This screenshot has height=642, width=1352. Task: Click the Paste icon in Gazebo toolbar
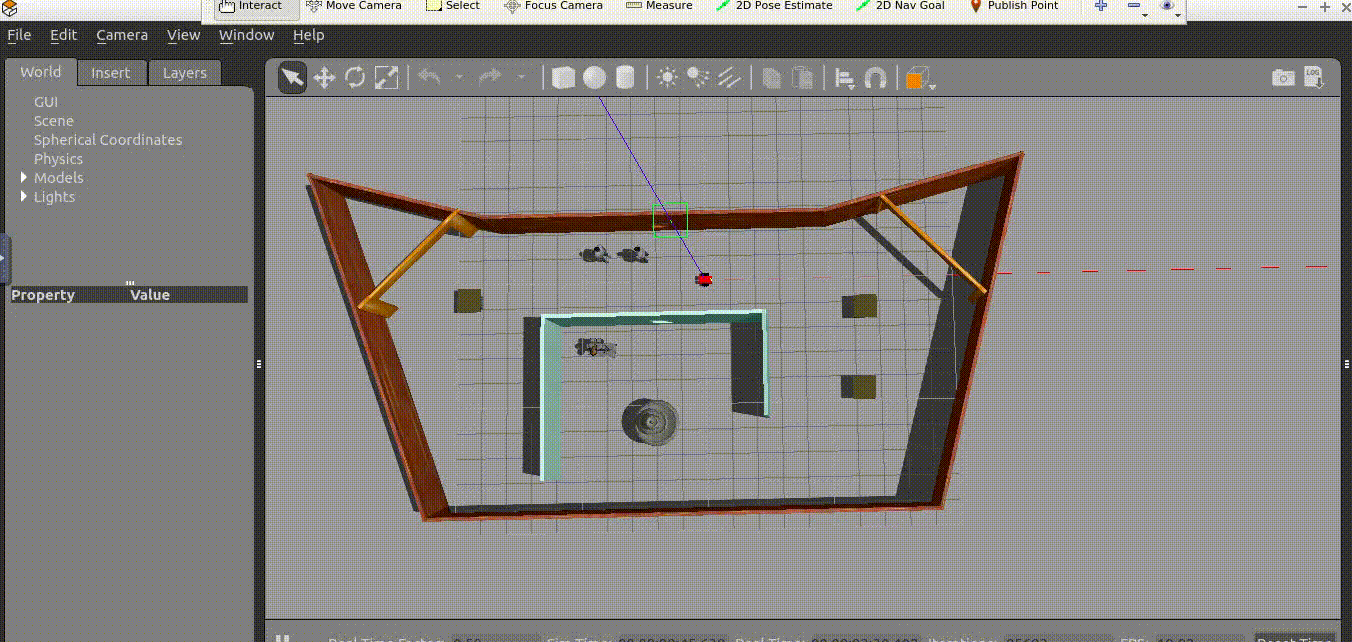[802, 78]
